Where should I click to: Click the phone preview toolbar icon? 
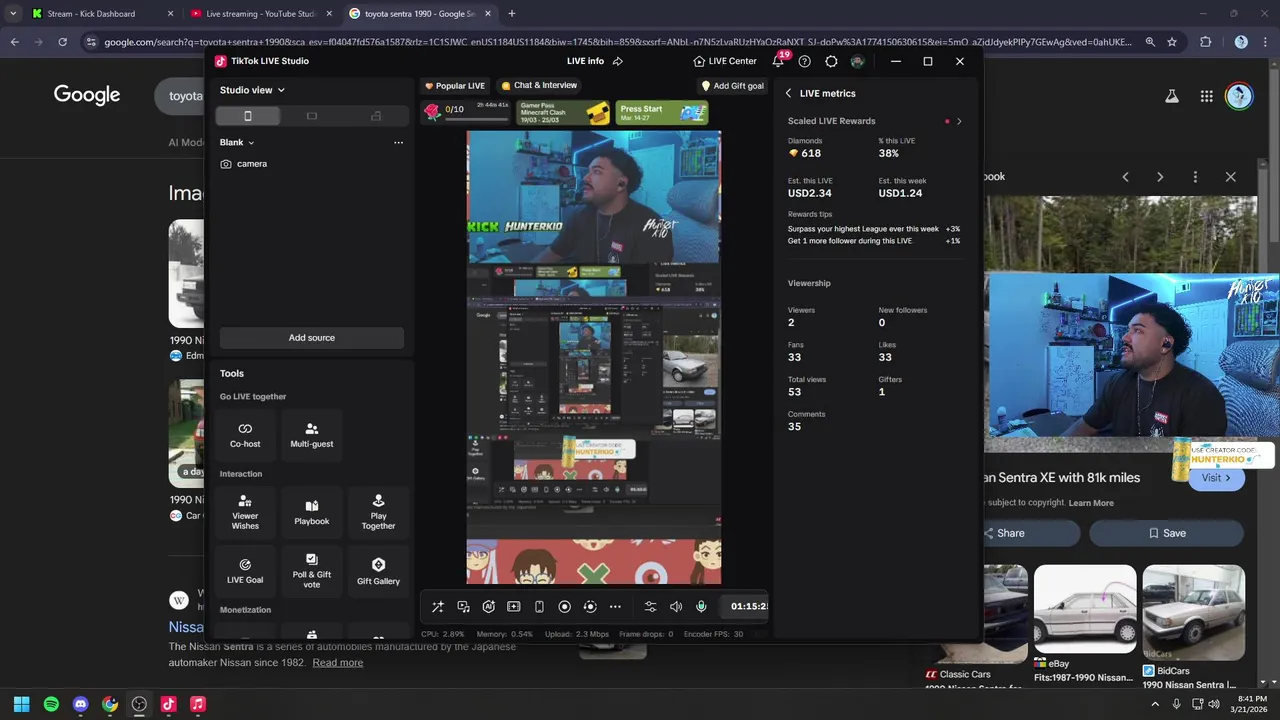click(539, 606)
